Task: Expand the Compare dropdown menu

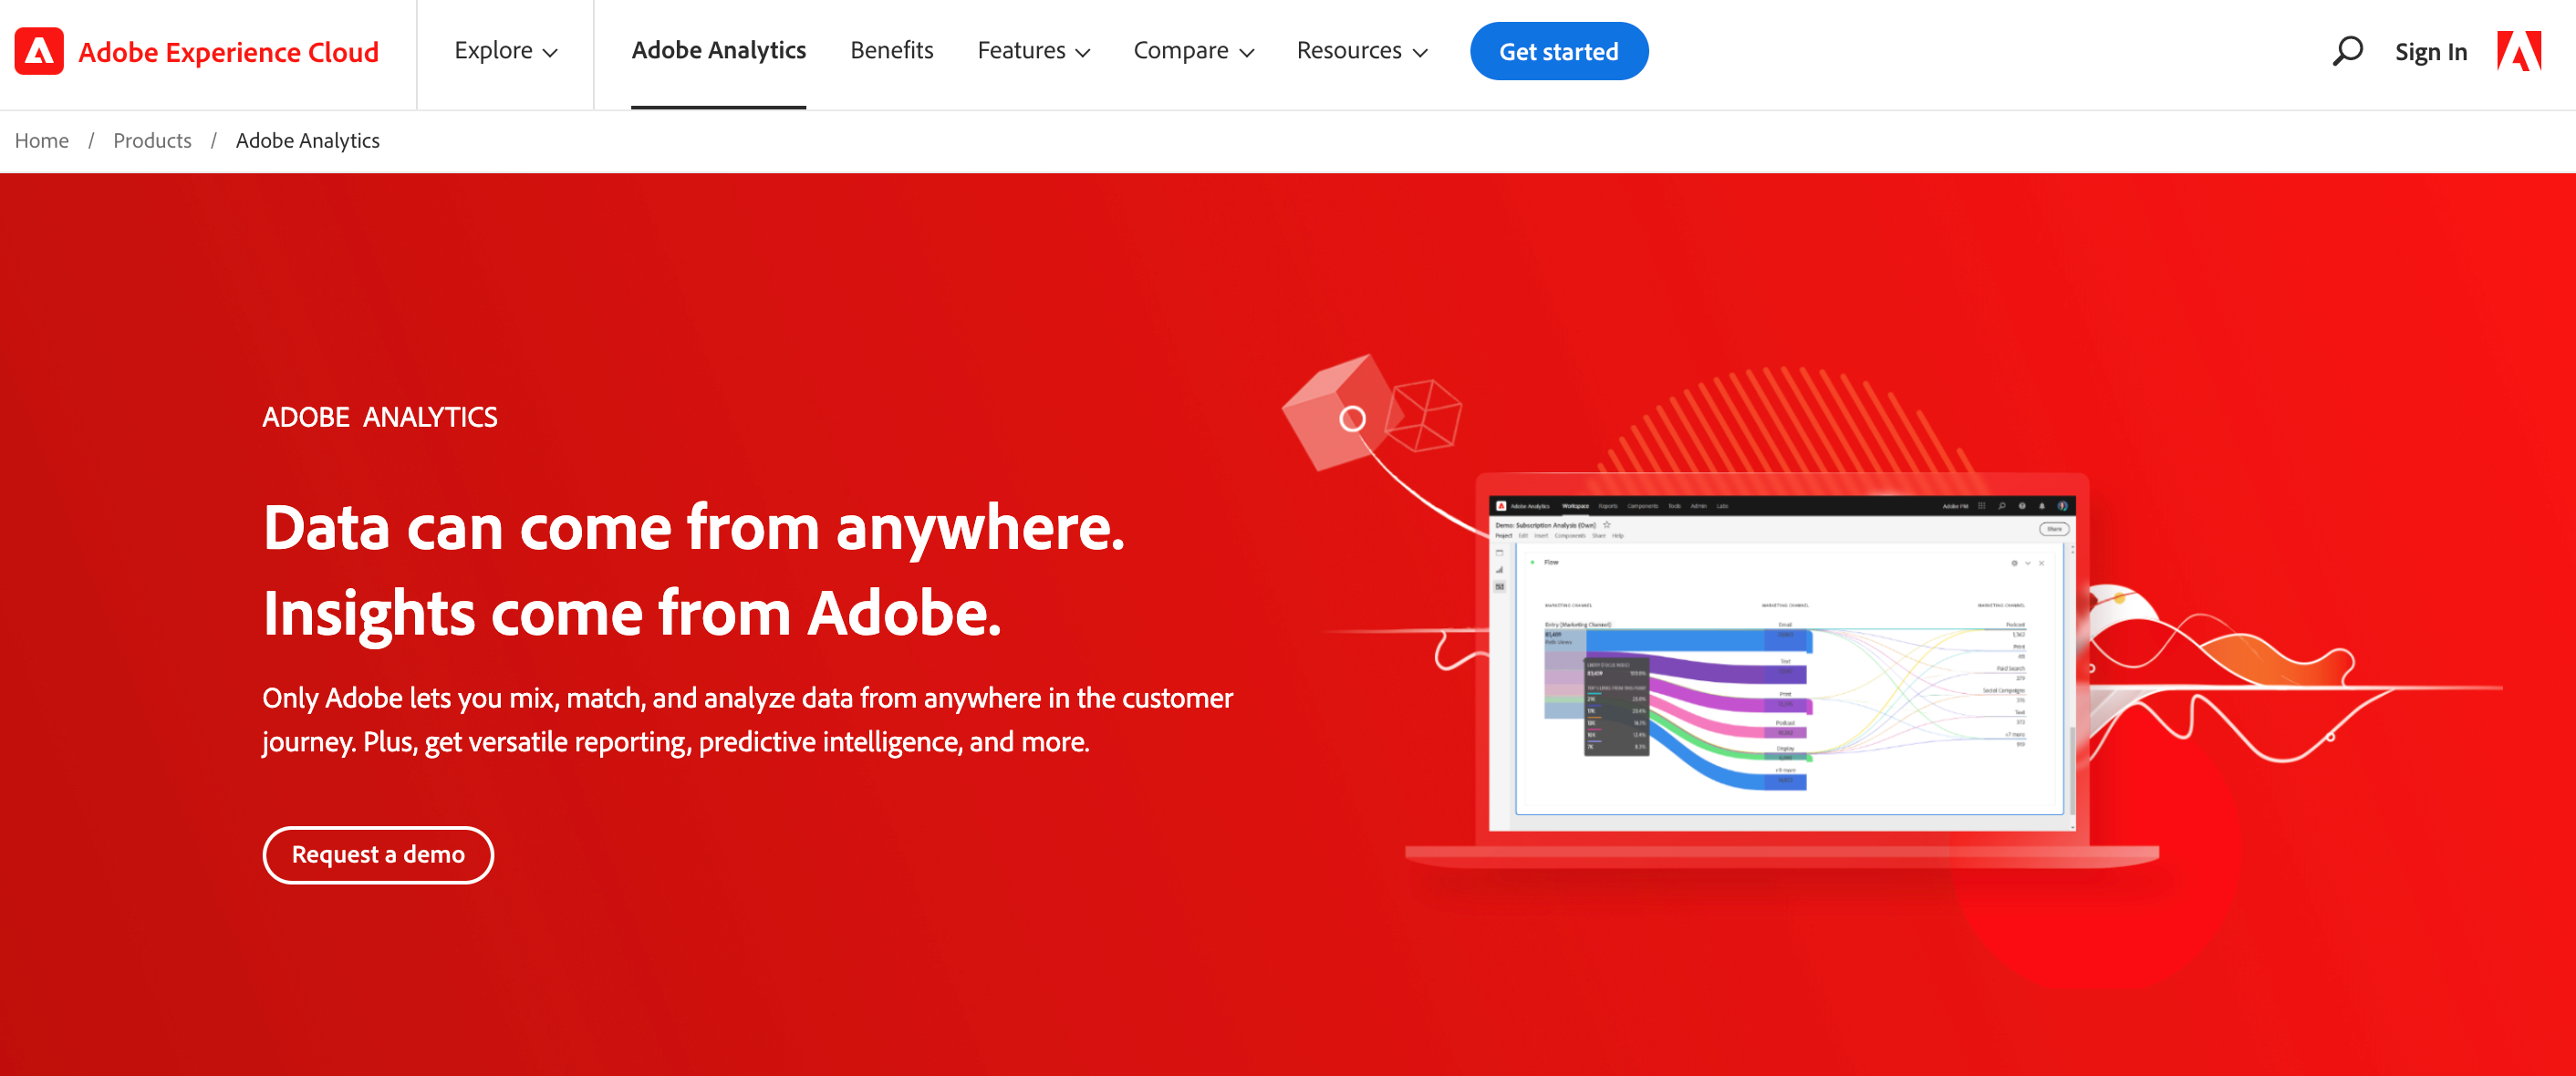Action: (x=1193, y=51)
